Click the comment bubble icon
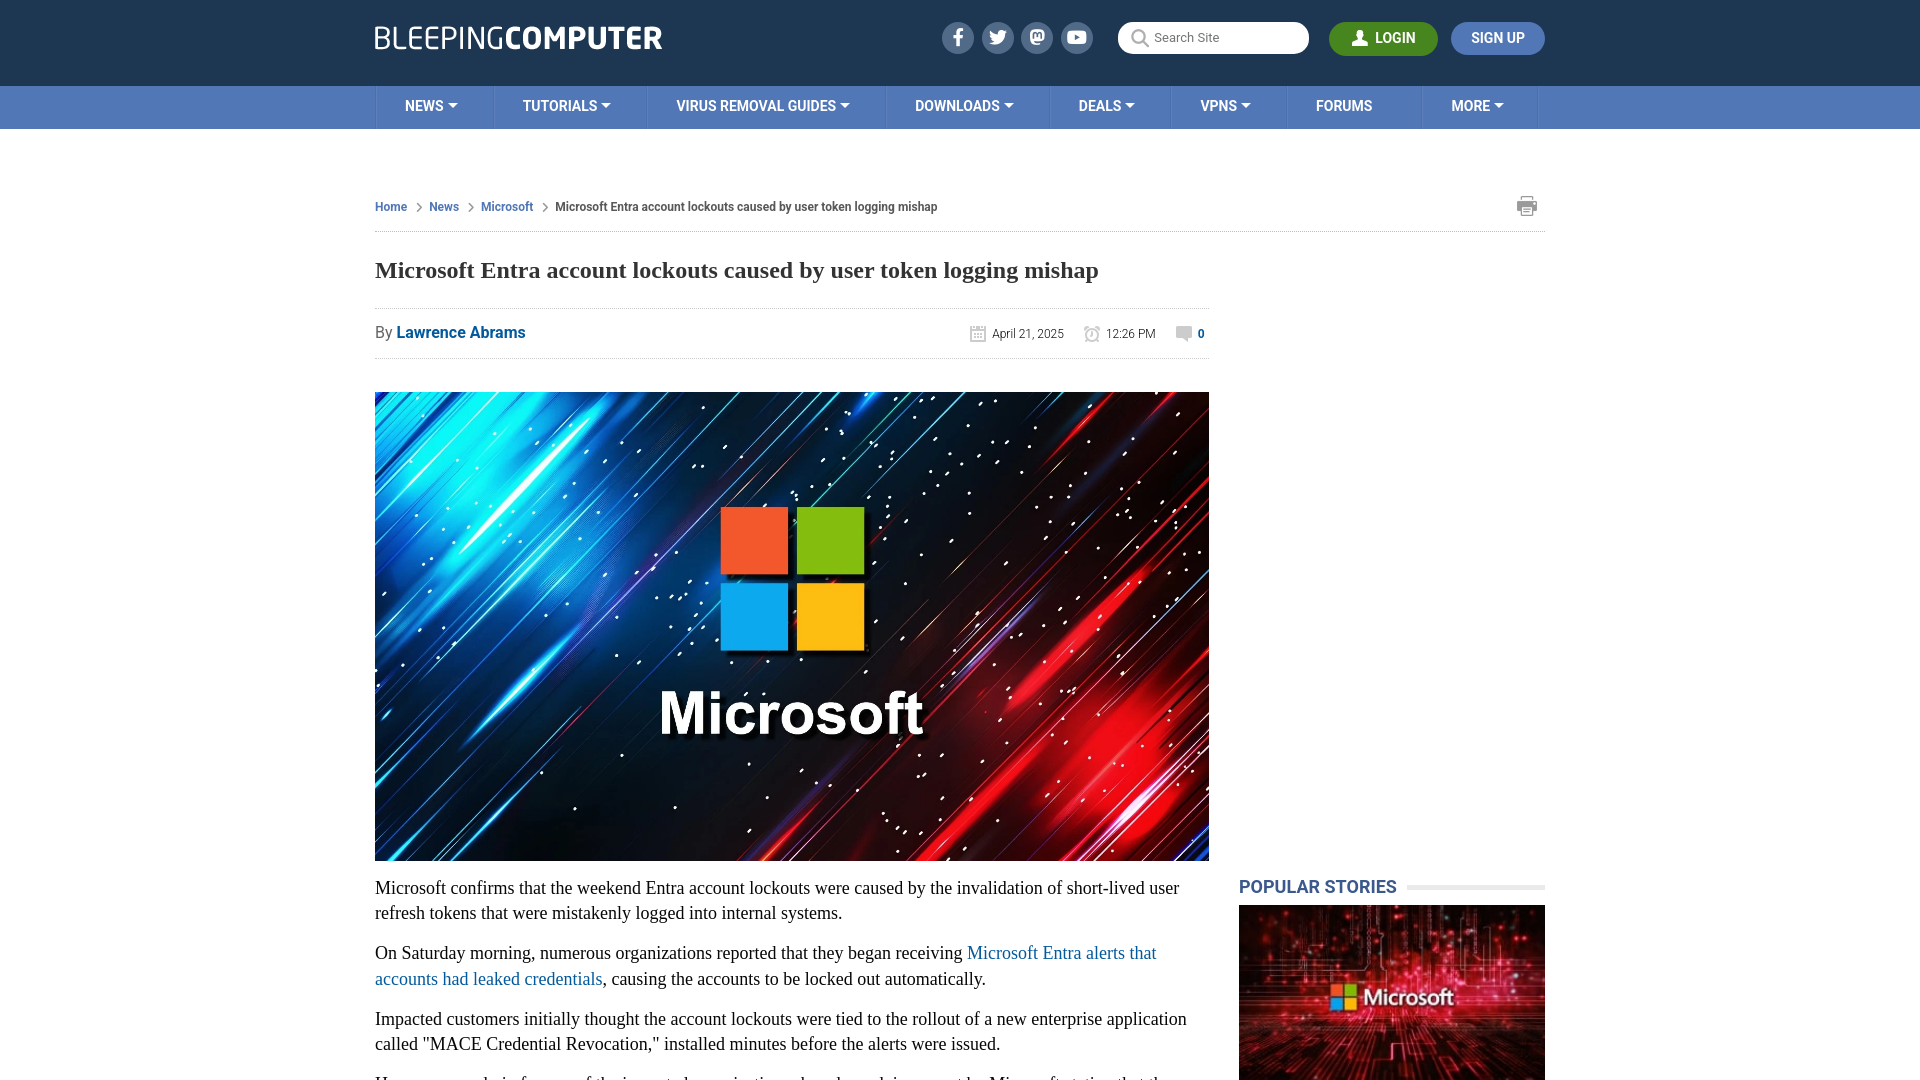The height and width of the screenshot is (1080, 1920). 1183,334
